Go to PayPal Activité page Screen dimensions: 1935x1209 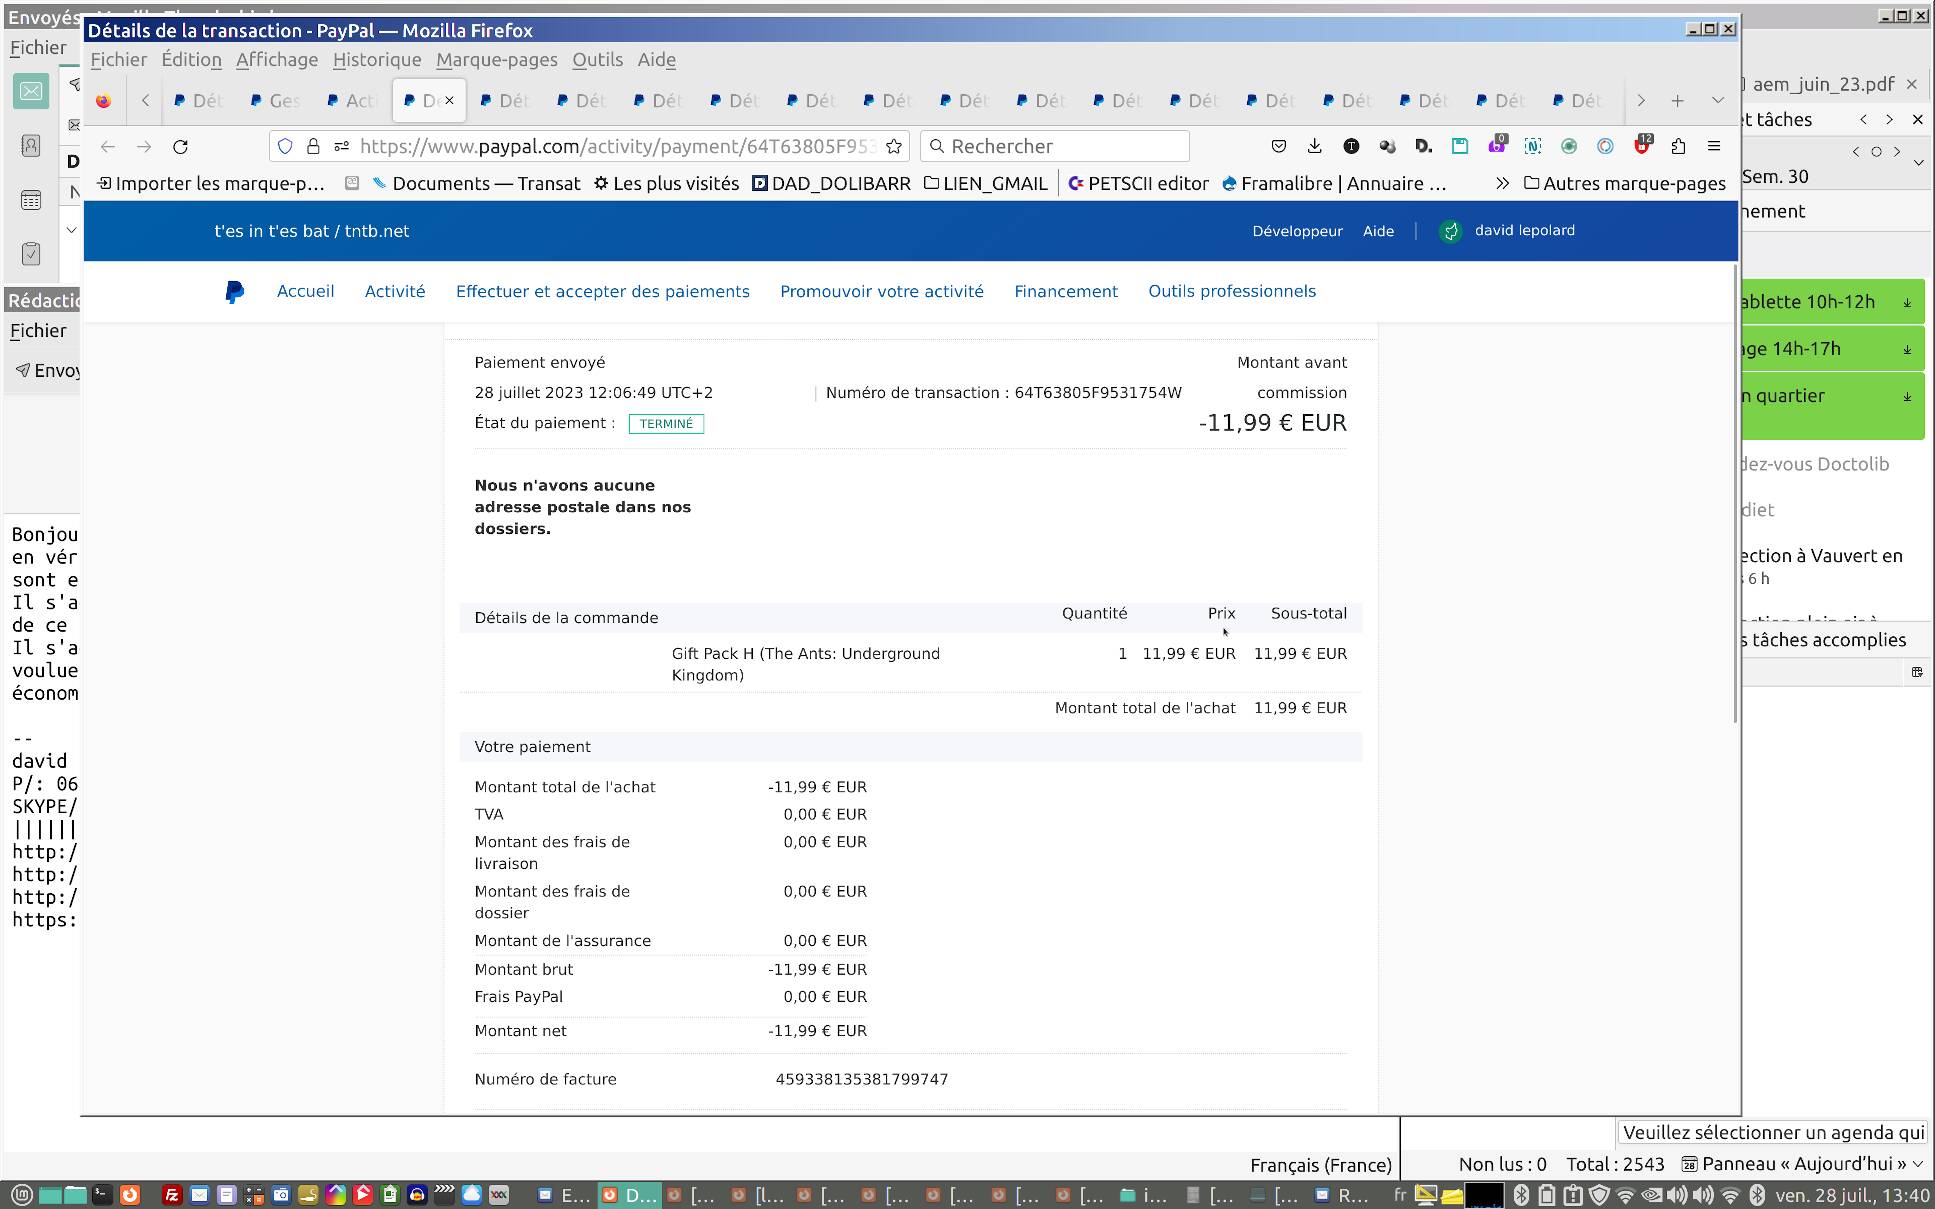pyautogui.click(x=394, y=291)
